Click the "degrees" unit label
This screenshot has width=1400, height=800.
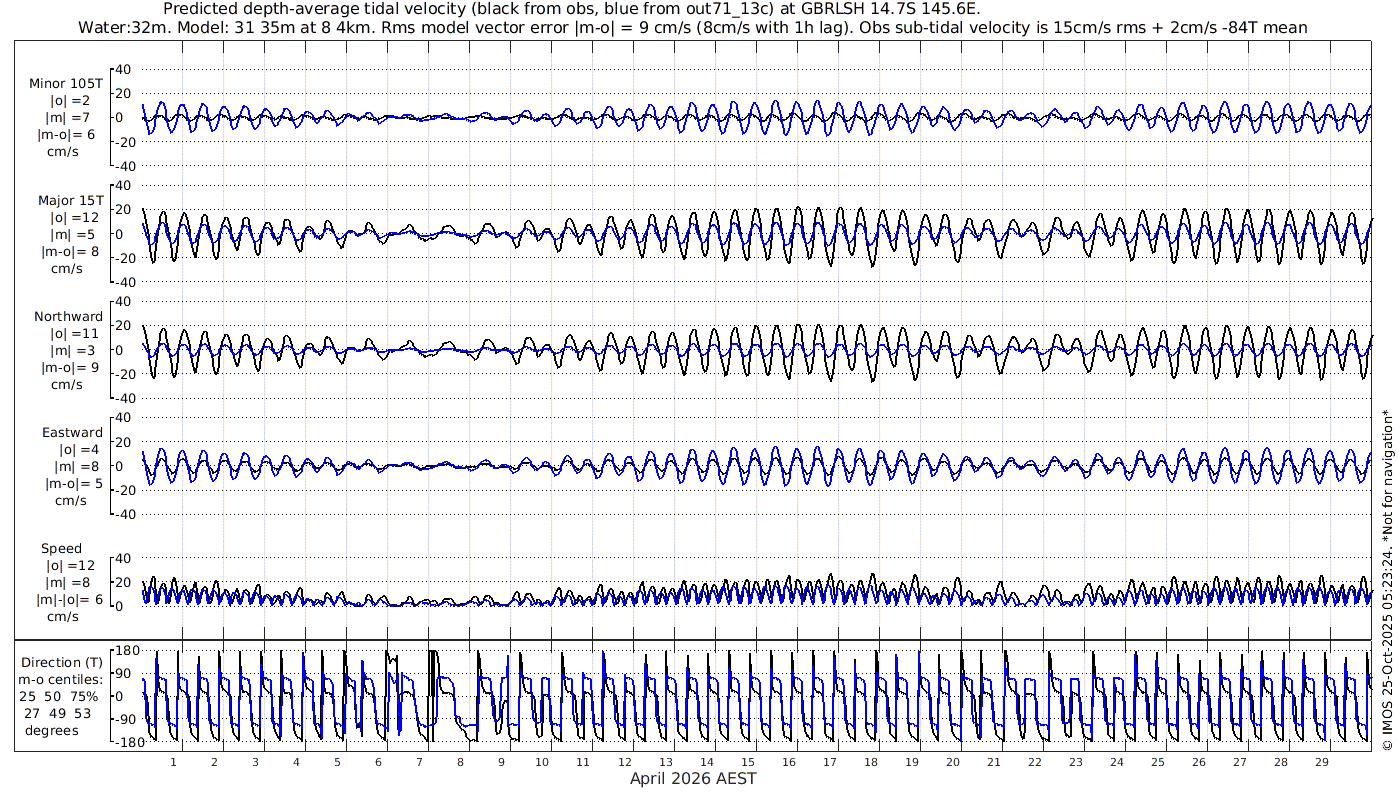point(52,730)
